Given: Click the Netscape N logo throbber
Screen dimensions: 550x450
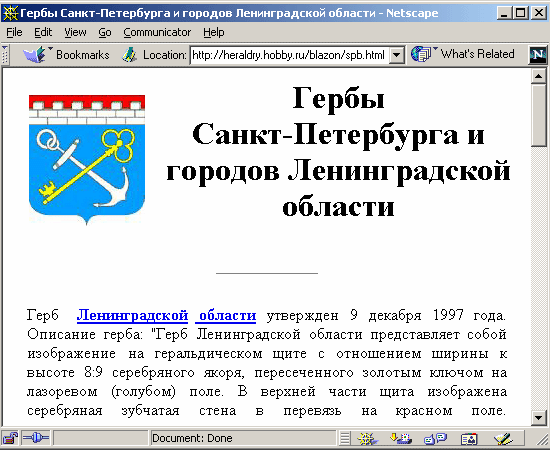Looking at the screenshot, I should tap(537, 55).
